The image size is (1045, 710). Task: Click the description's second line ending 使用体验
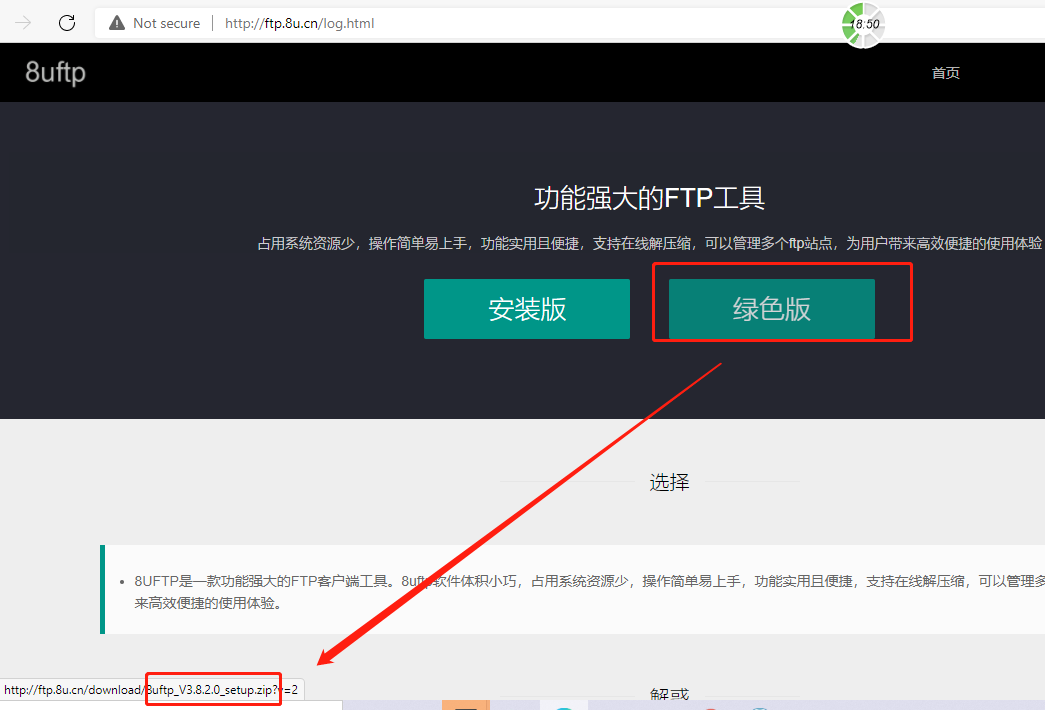207,603
